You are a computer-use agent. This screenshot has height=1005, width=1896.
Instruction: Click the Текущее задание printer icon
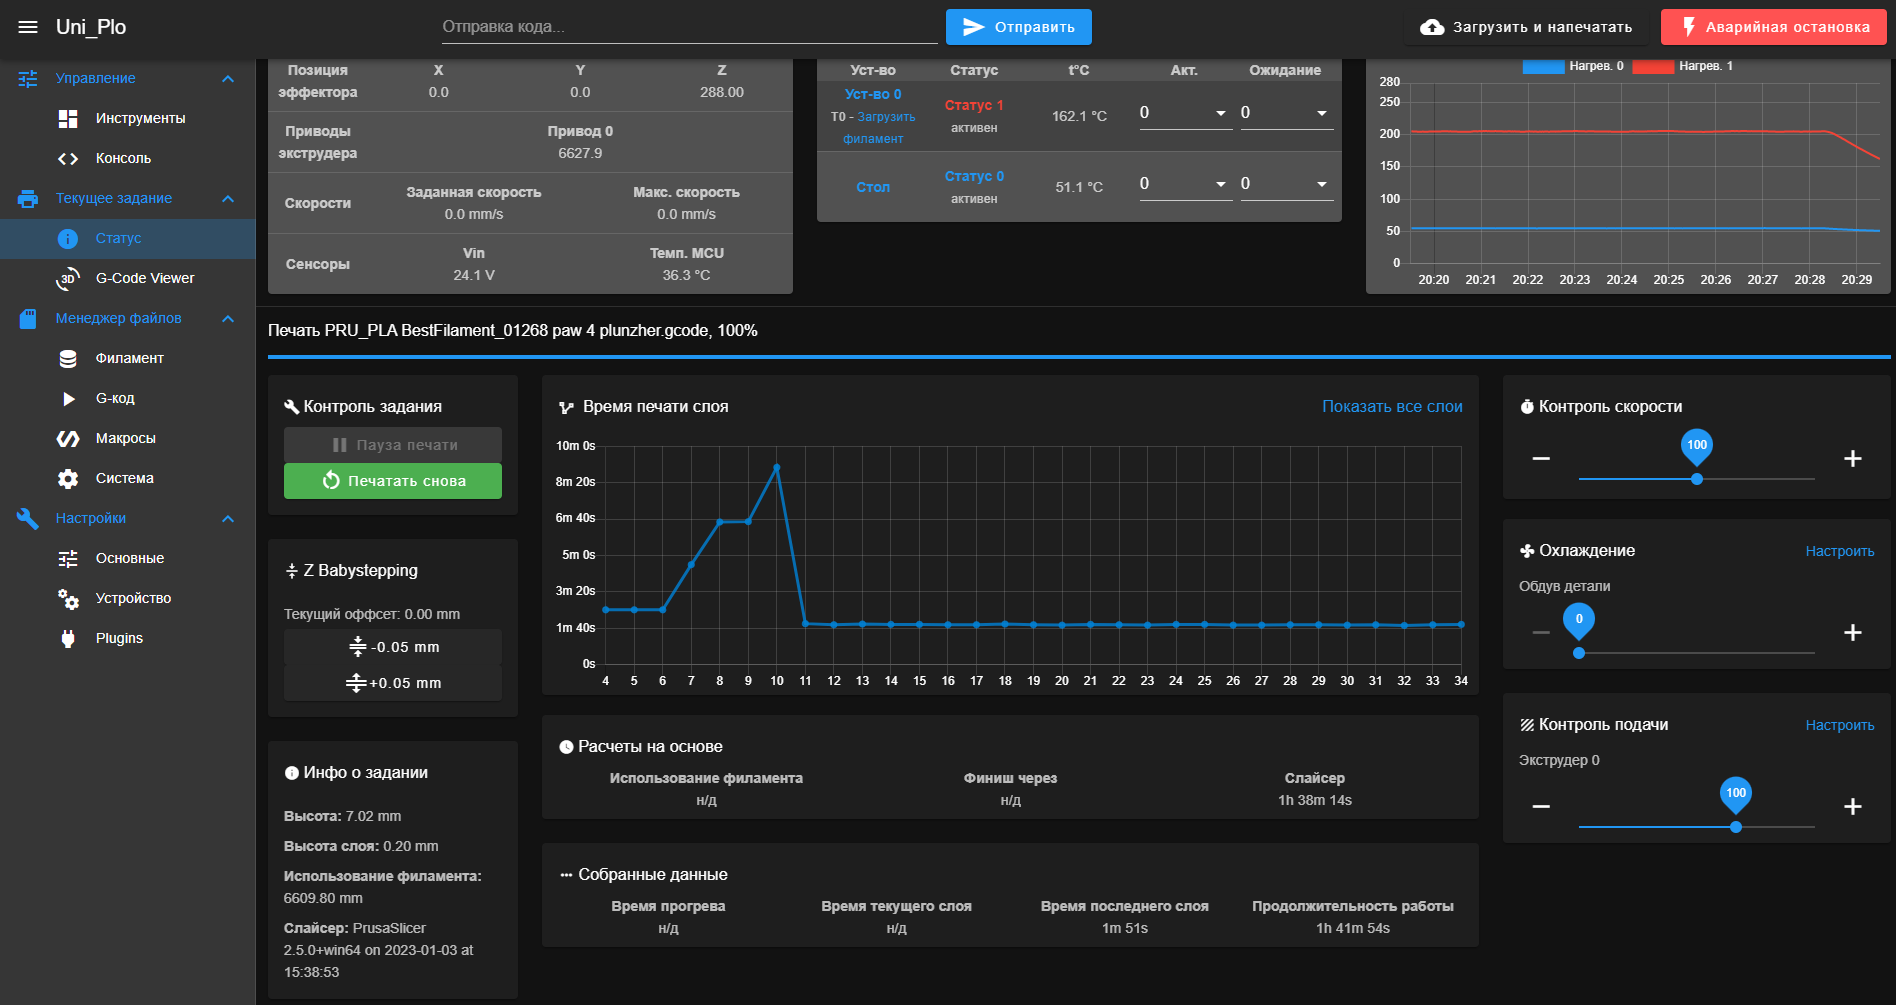(x=28, y=198)
